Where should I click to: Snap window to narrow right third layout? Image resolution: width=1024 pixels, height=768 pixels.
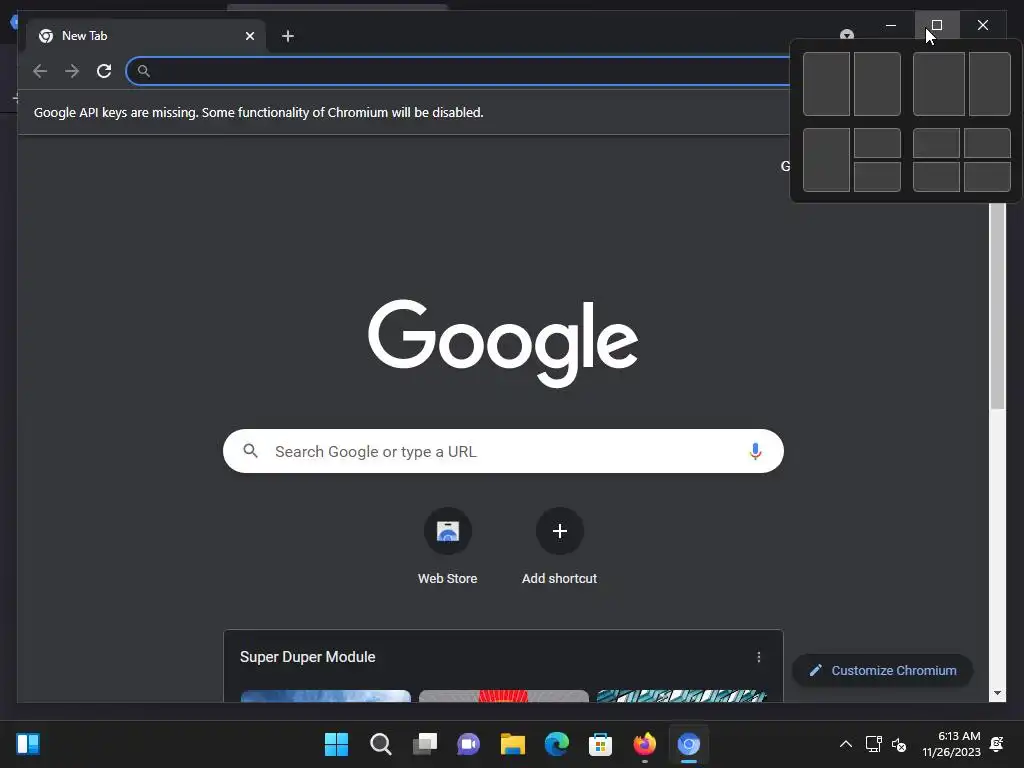tap(990, 84)
